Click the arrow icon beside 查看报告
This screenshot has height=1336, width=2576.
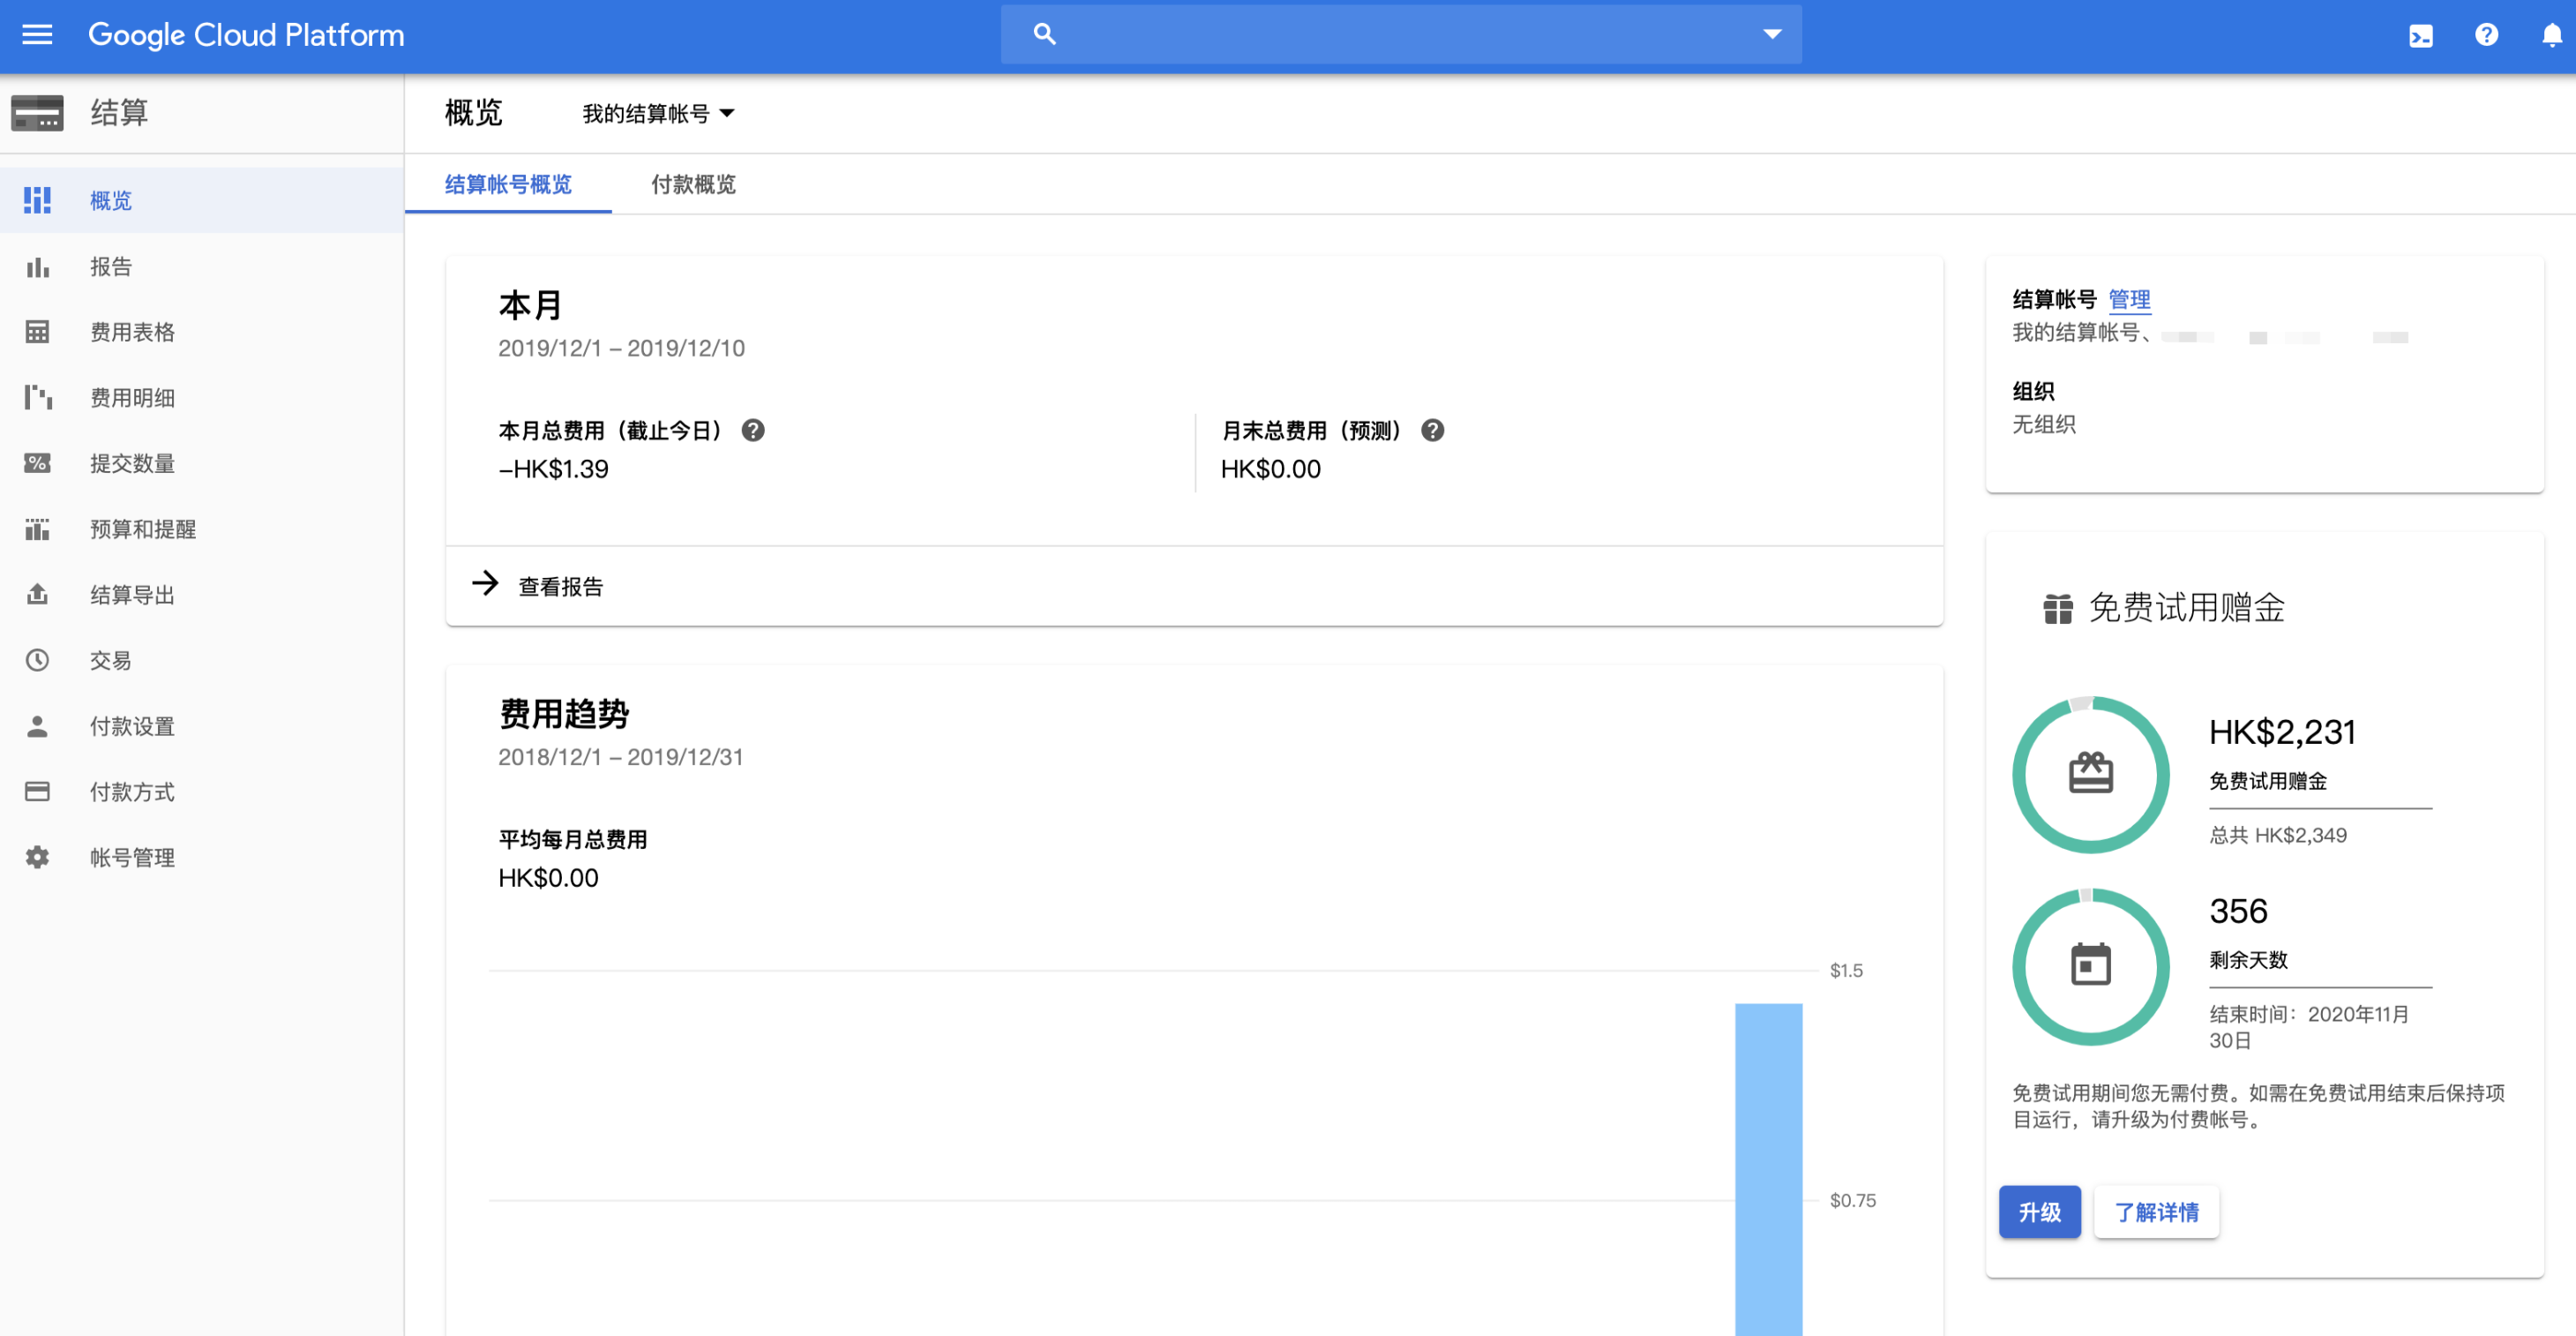pyautogui.click(x=485, y=583)
